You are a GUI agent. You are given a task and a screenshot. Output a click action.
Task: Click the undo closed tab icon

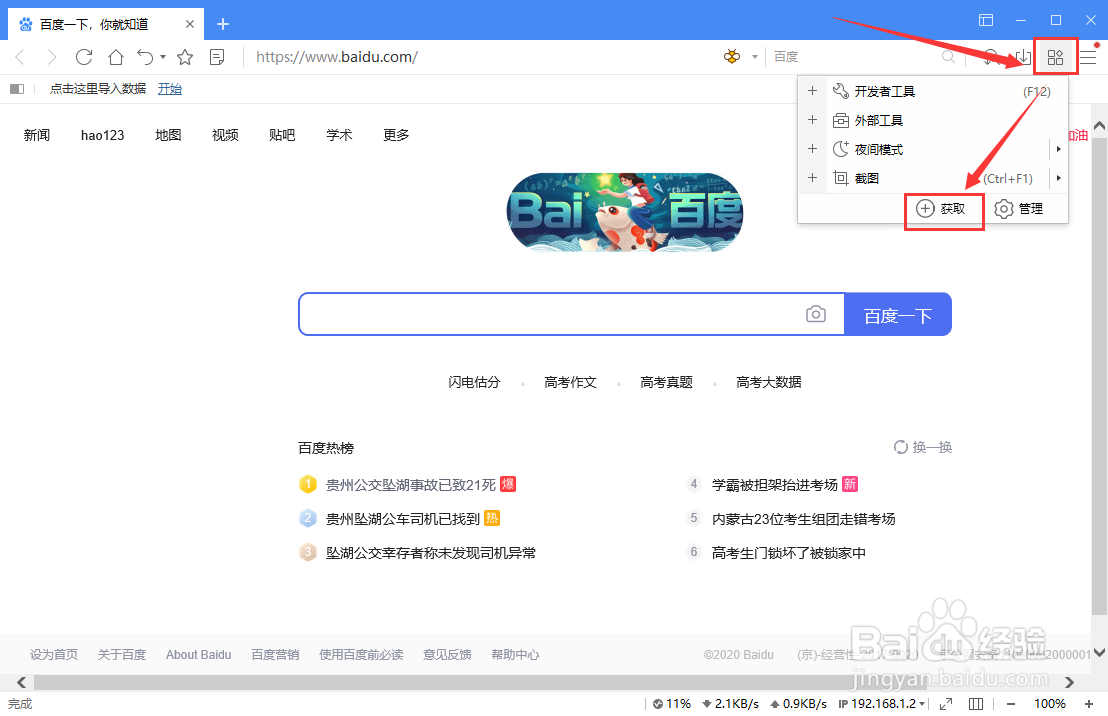(145, 57)
